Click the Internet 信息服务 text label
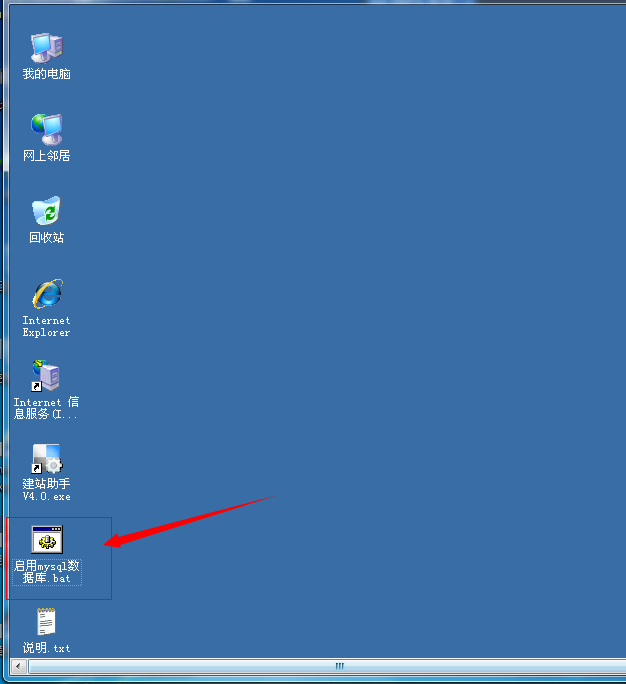Image resolution: width=626 pixels, height=684 pixels. tap(46, 408)
